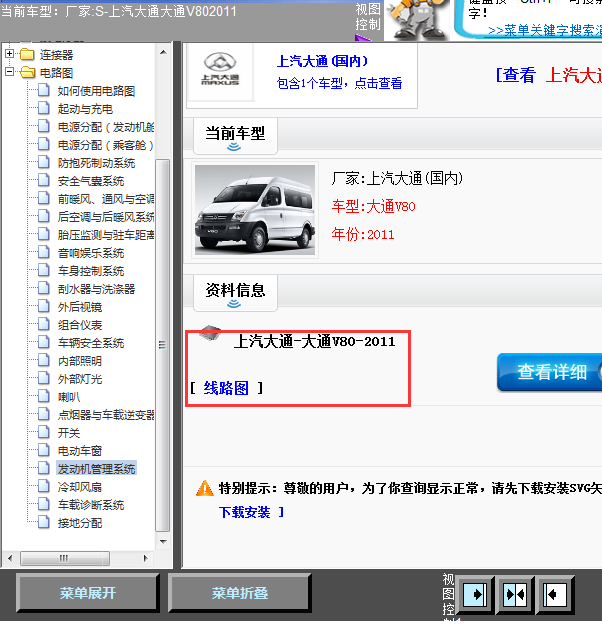Select 电动车窗 item

[x=80, y=451]
